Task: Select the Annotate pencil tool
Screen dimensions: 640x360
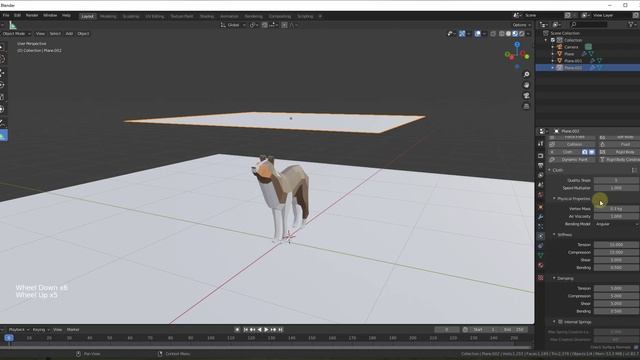Action: 3,122
